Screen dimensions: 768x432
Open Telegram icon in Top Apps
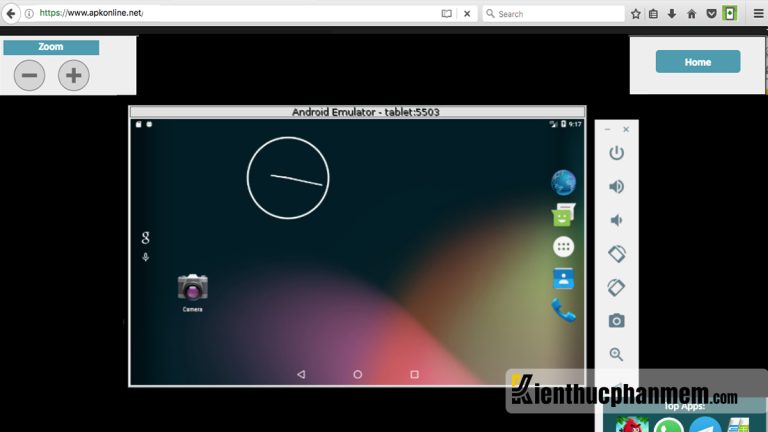pyautogui.click(x=705, y=425)
